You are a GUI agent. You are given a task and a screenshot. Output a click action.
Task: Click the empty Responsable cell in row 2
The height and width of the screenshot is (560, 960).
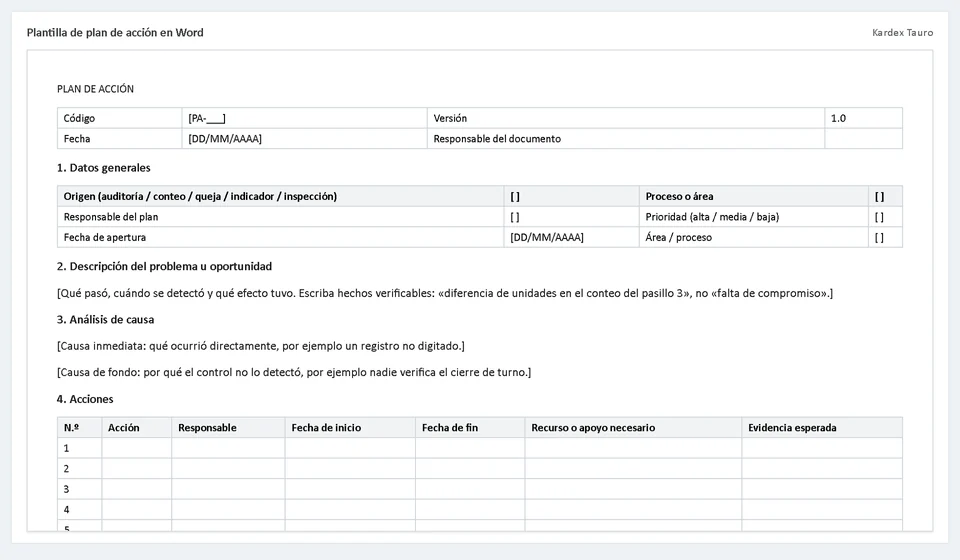coord(228,468)
